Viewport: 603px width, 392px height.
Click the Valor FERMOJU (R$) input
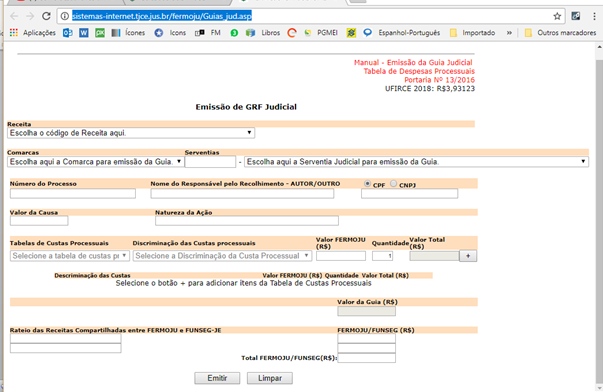point(341,256)
